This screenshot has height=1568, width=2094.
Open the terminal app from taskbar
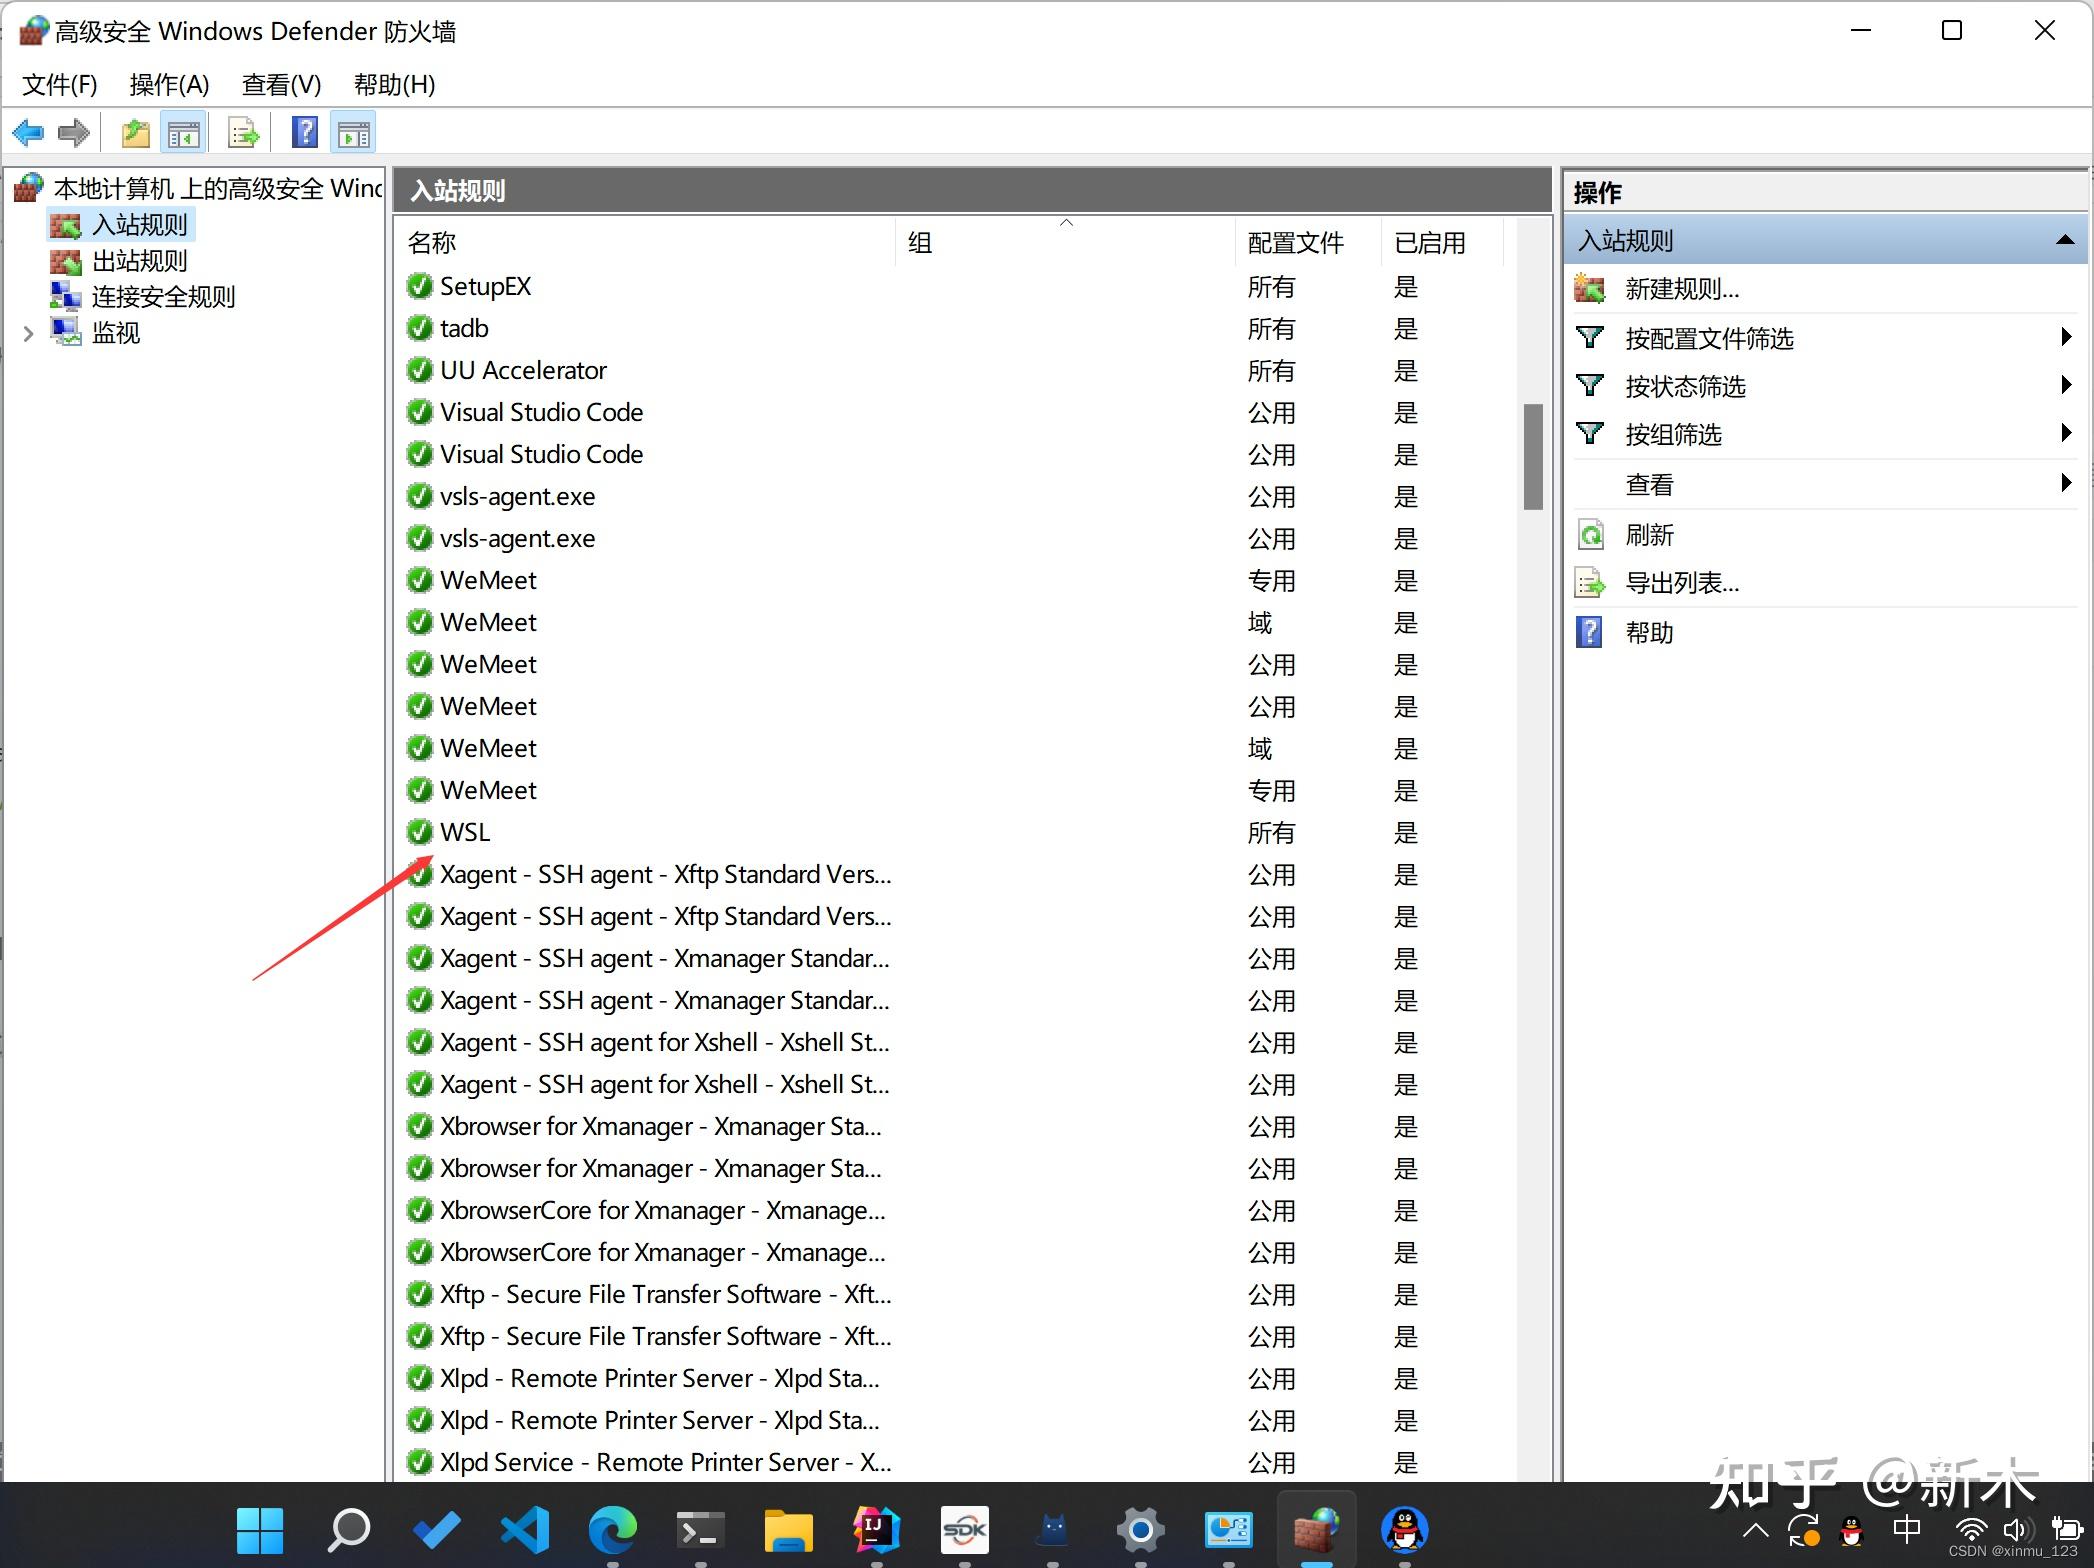700,1529
